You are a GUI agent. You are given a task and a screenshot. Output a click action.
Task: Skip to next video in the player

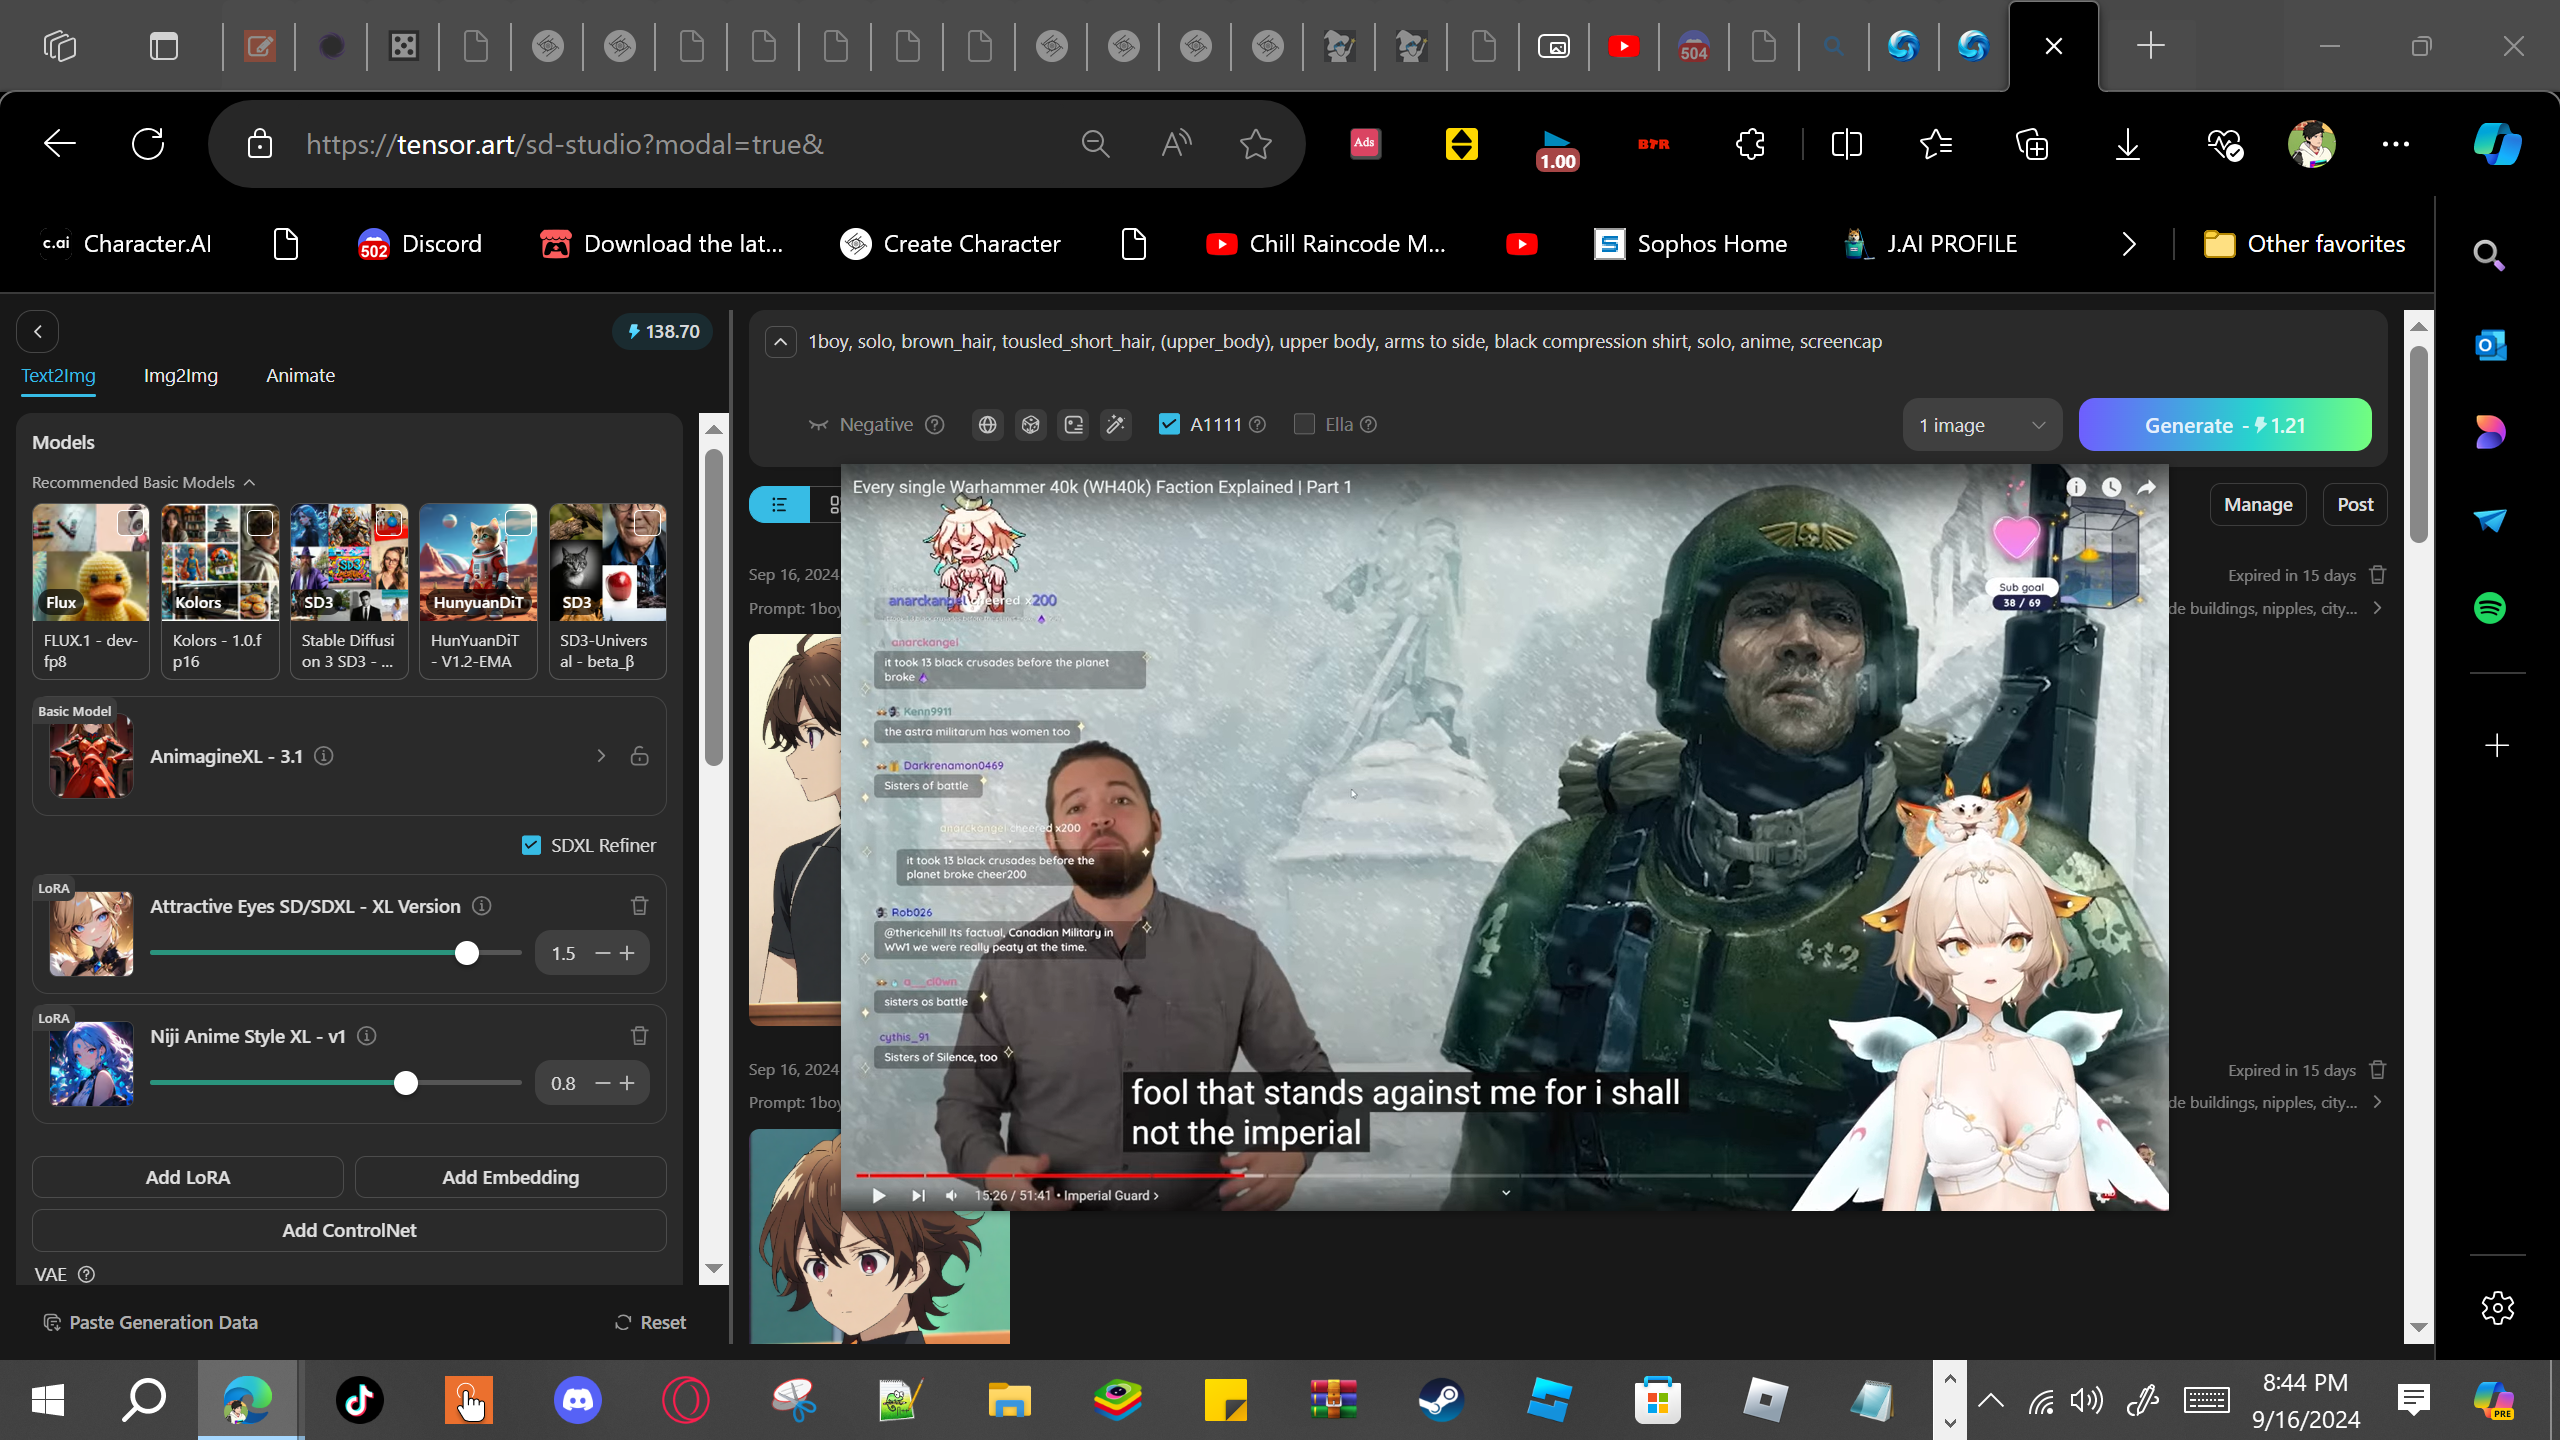(x=918, y=1195)
